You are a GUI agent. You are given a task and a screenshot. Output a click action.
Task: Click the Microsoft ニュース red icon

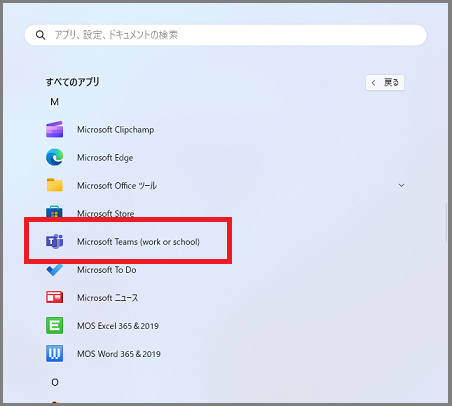tap(54, 297)
